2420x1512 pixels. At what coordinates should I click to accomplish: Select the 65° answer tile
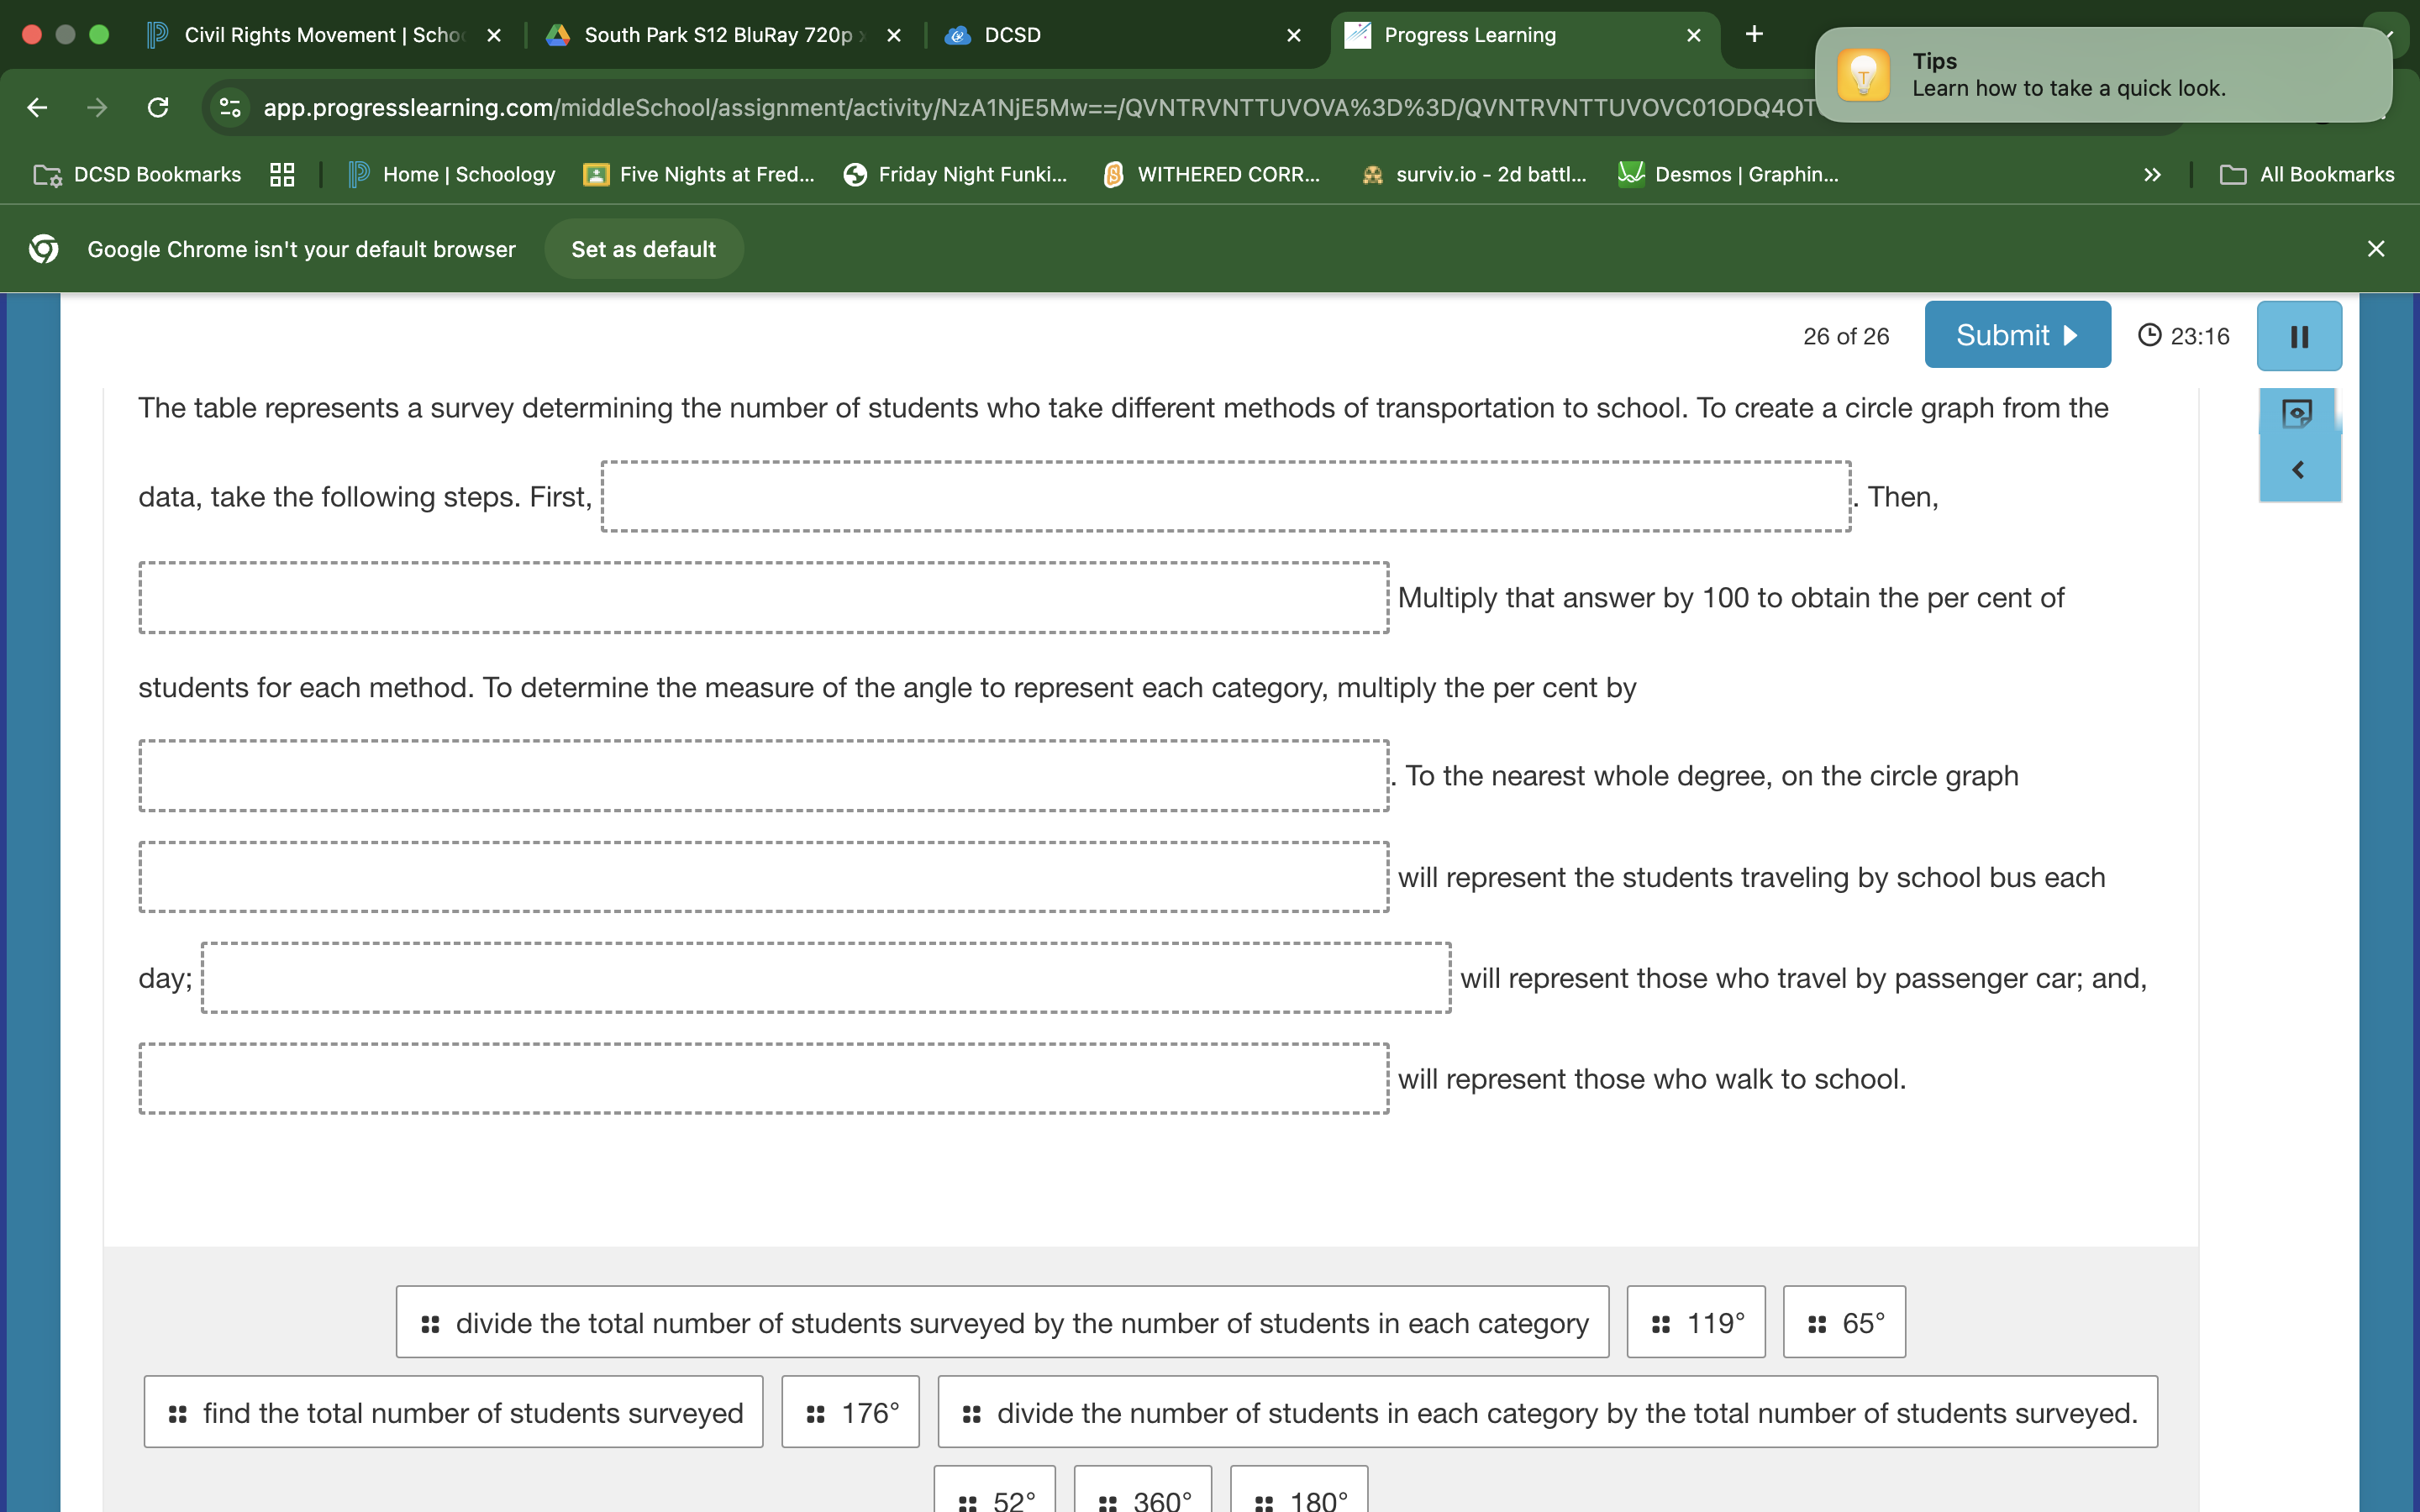tap(1844, 1322)
